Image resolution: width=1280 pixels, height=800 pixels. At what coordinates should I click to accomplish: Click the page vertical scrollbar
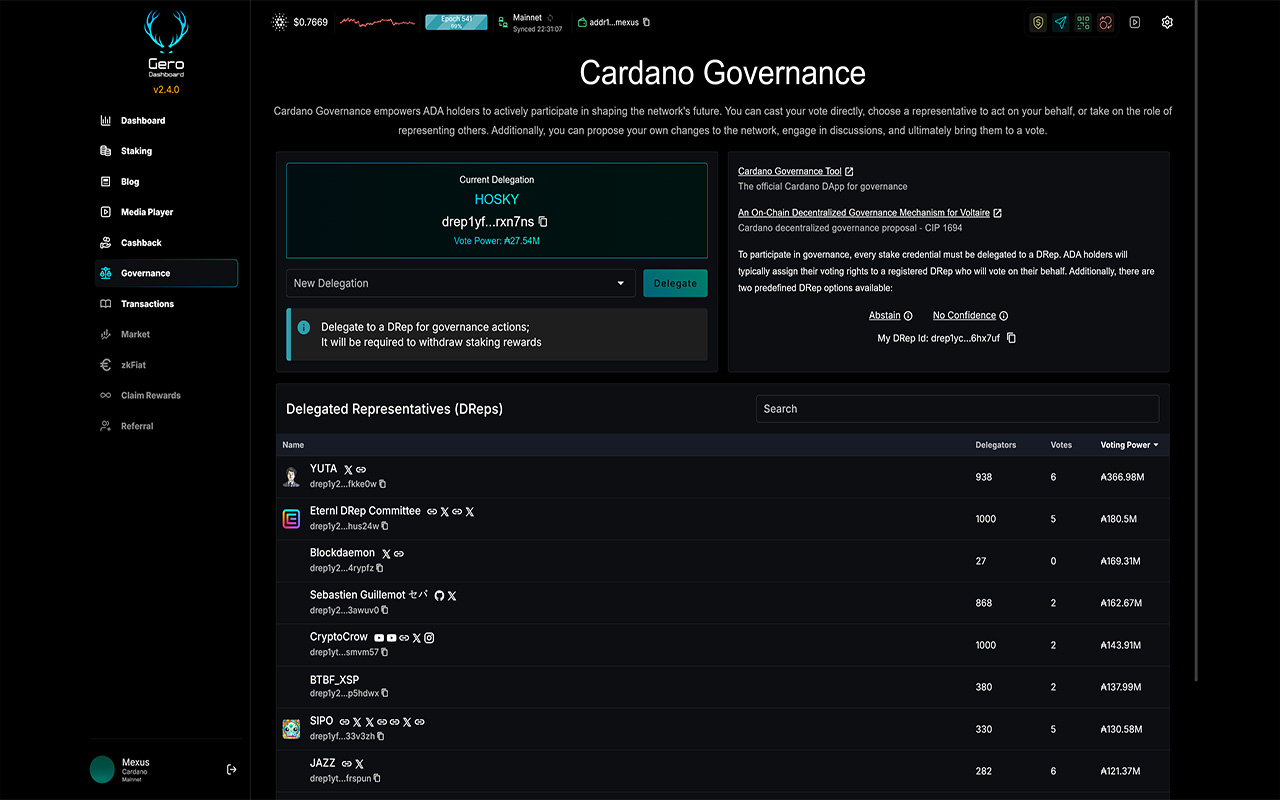tap(1197, 340)
